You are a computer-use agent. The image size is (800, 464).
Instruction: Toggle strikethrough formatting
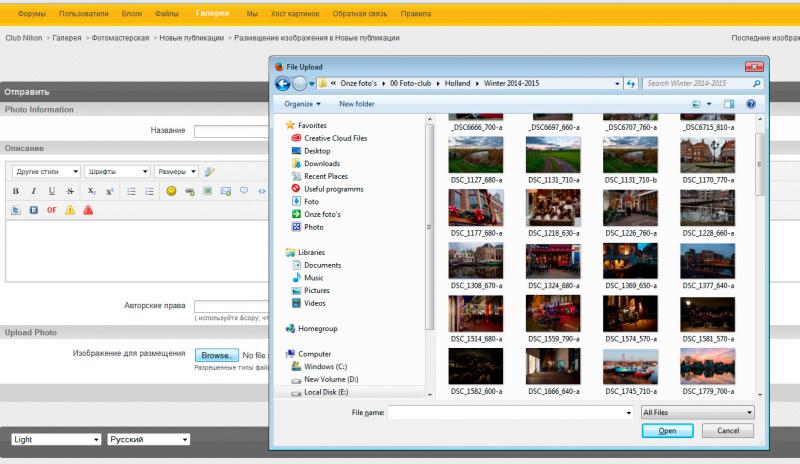pos(70,191)
